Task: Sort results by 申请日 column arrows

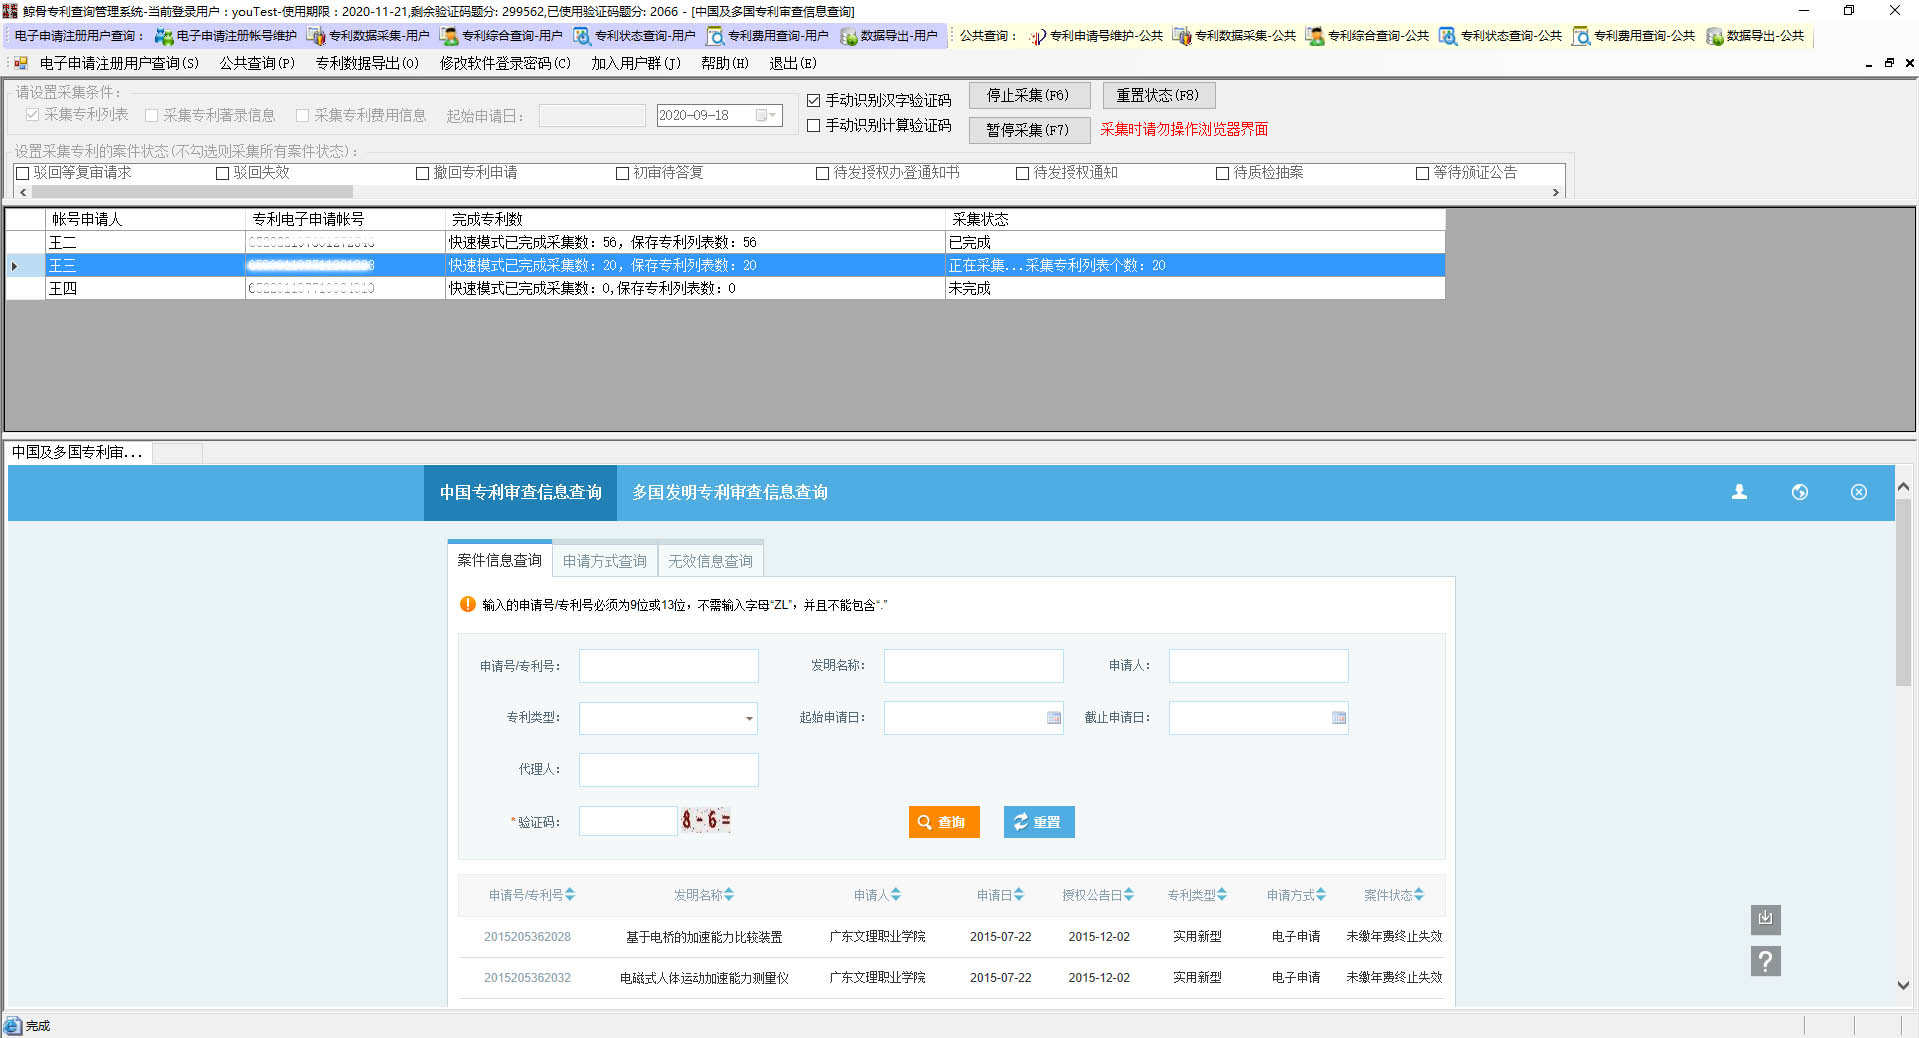Action: [x=1018, y=895]
